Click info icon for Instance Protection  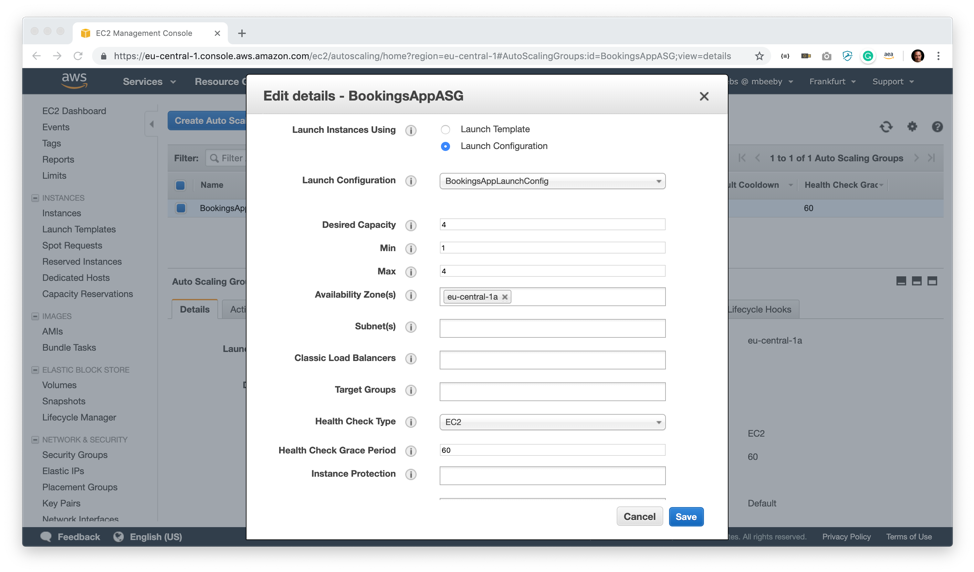tap(411, 474)
